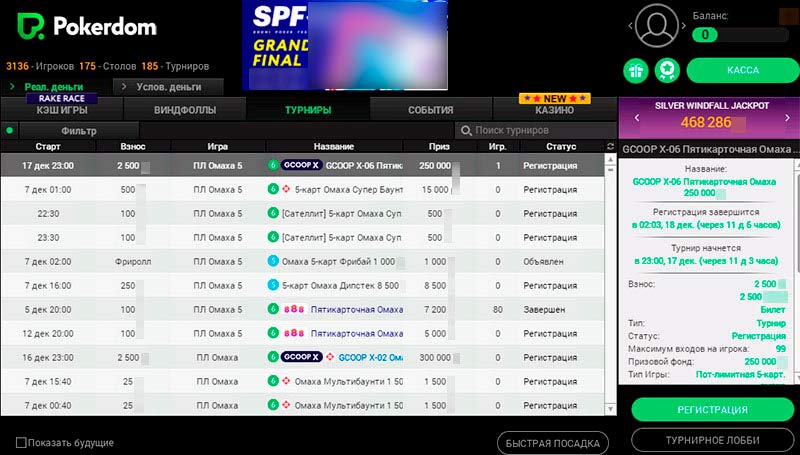Select the ТУРНИРЫ tab

[308, 110]
